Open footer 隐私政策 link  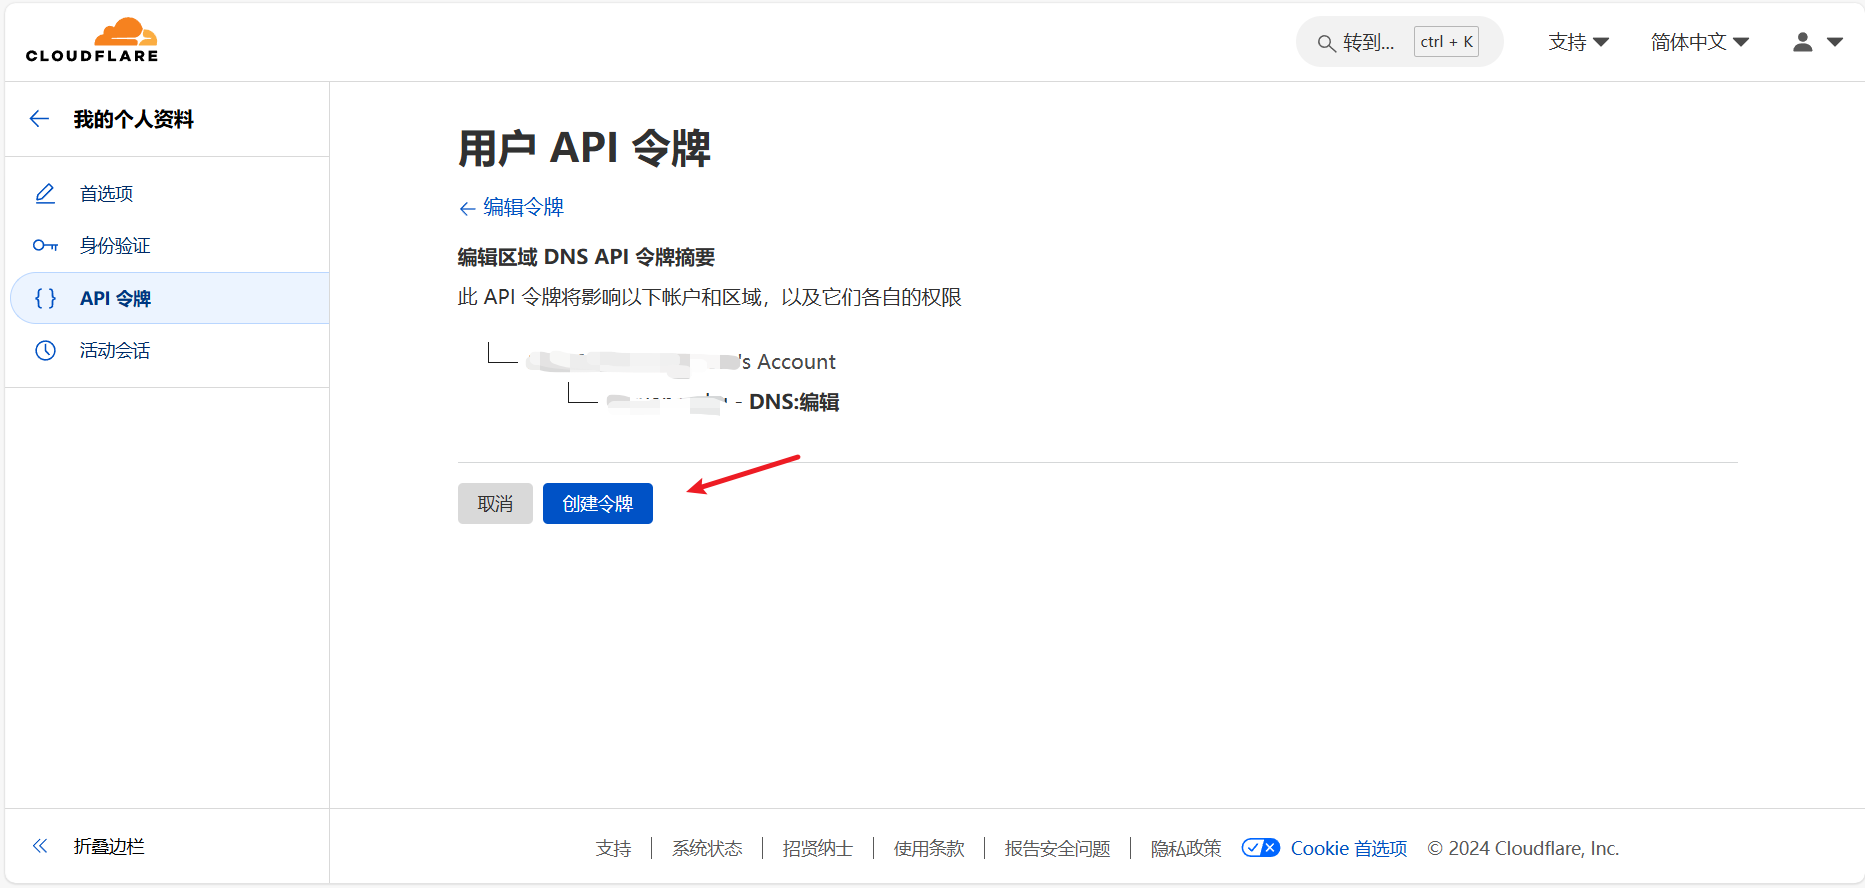click(x=1186, y=848)
